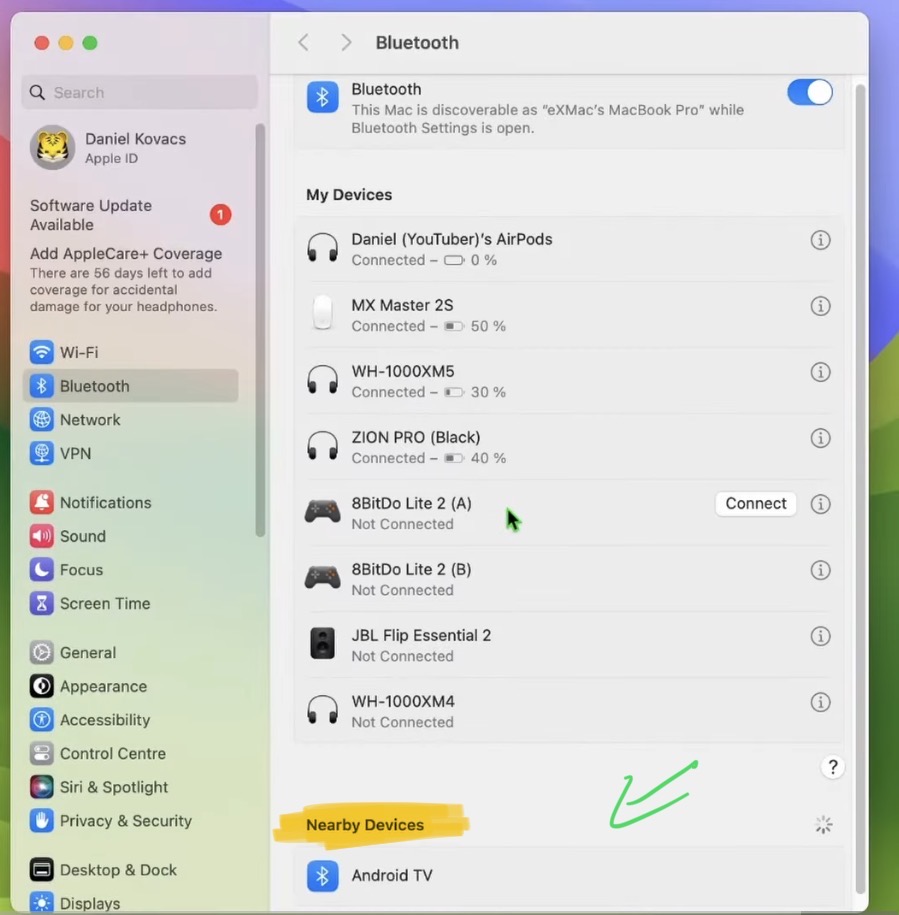The height and width of the screenshot is (915, 899).
Task: Click info icon for Daniel's AirPods
Action: (820, 240)
